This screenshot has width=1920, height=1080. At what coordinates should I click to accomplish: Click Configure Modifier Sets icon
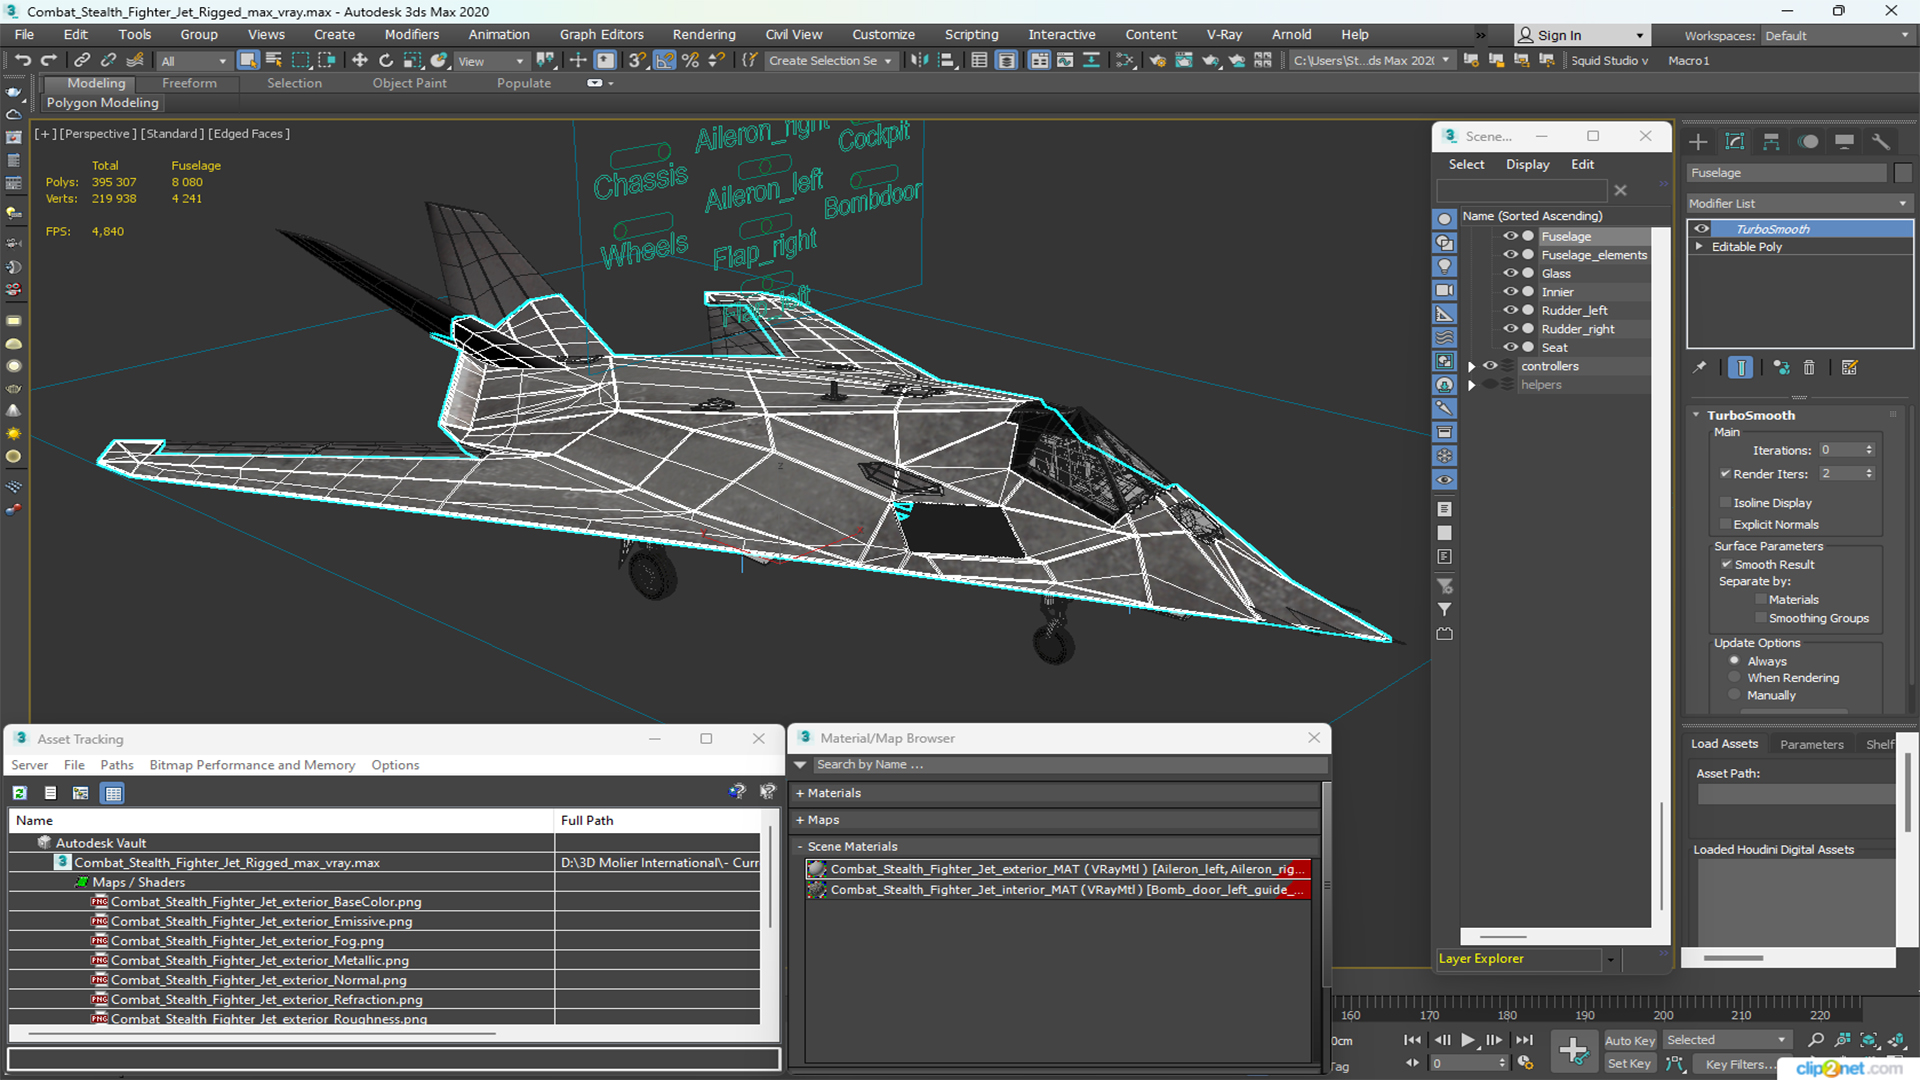pos(1850,368)
